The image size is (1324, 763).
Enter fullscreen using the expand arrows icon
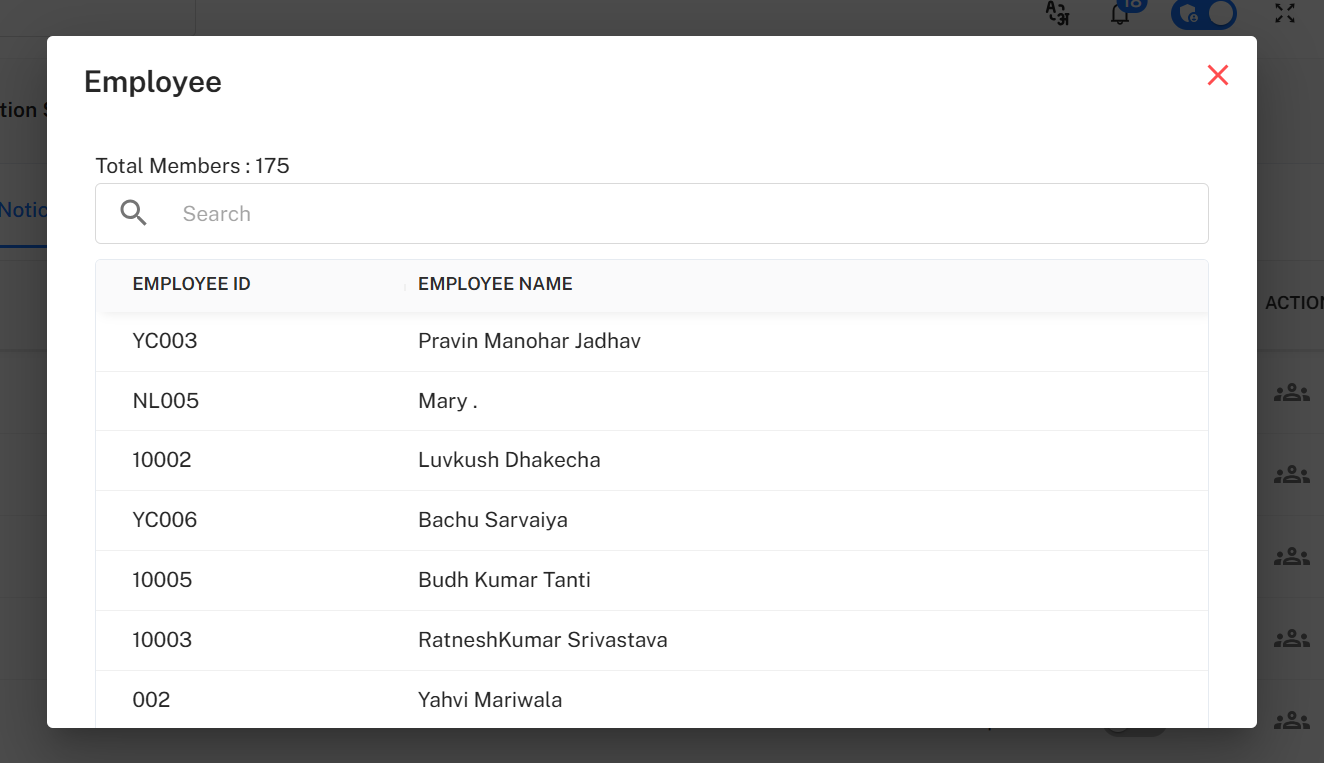1284,14
